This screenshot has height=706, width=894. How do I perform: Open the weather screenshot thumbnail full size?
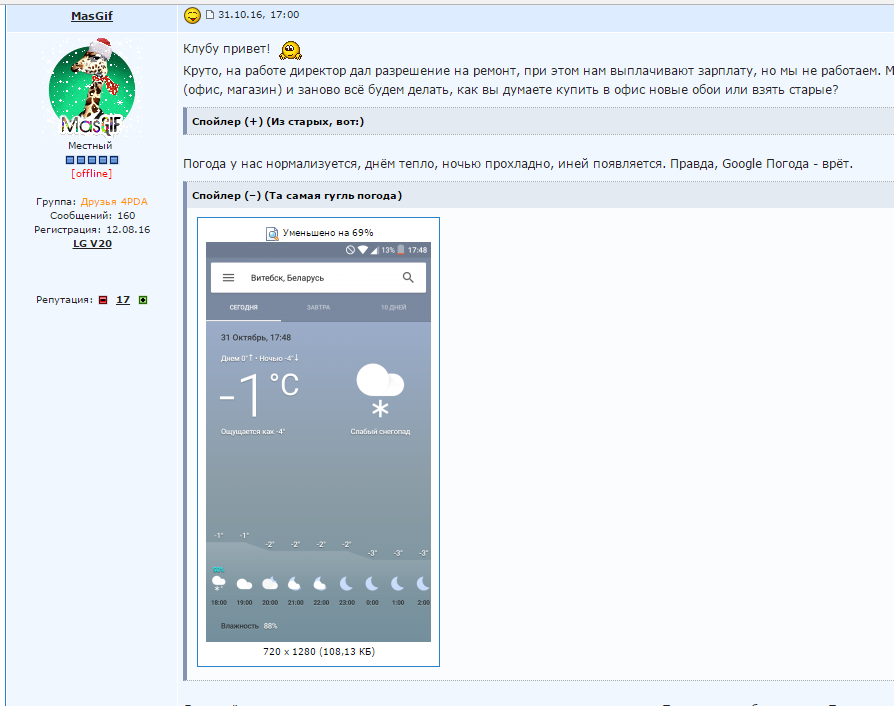coord(318,442)
